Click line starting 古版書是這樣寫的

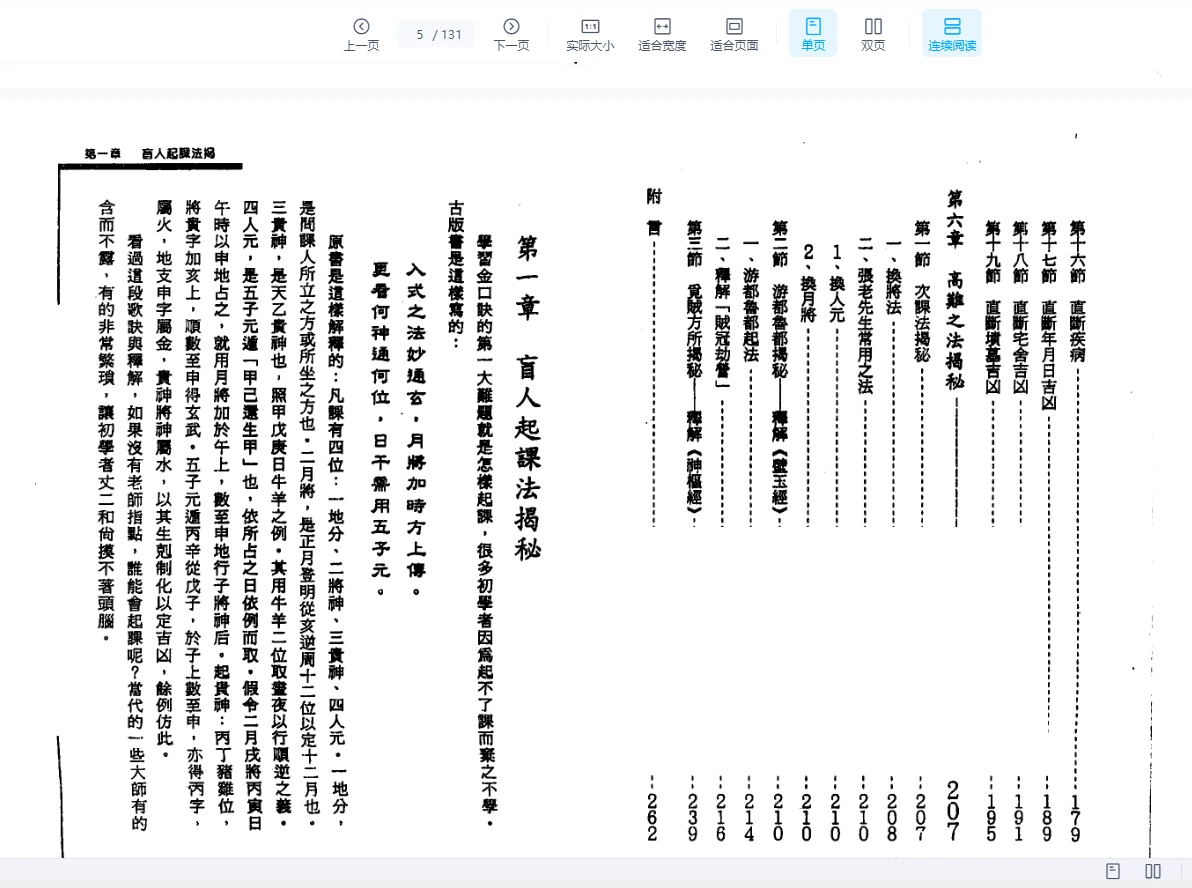(455, 272)
